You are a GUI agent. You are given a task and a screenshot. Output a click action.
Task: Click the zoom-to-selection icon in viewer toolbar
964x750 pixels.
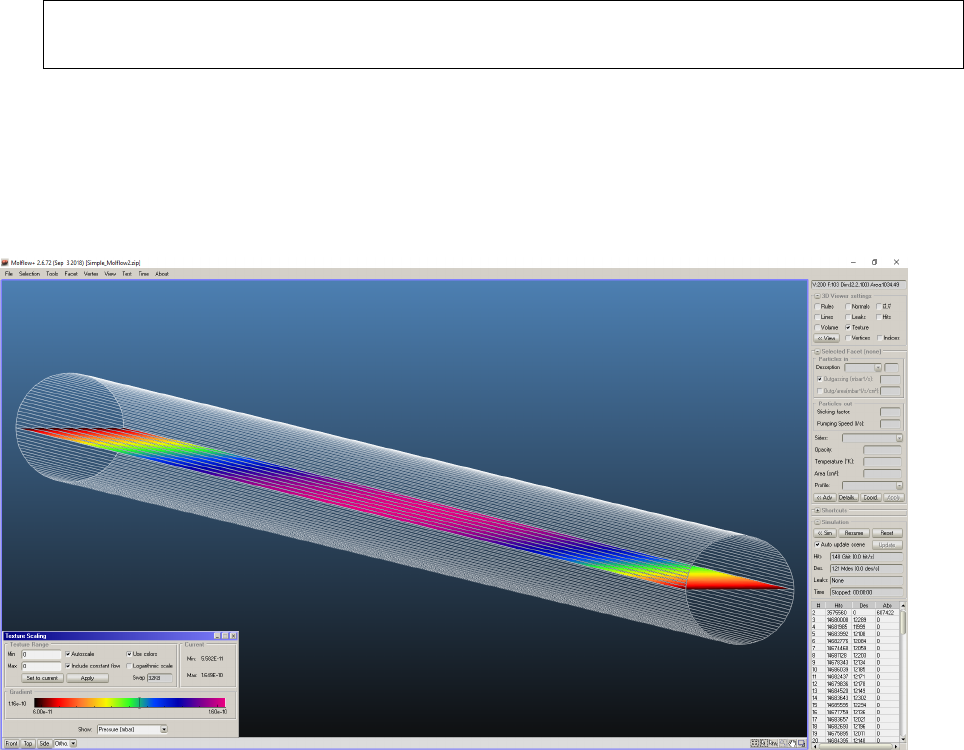point(764,743)
